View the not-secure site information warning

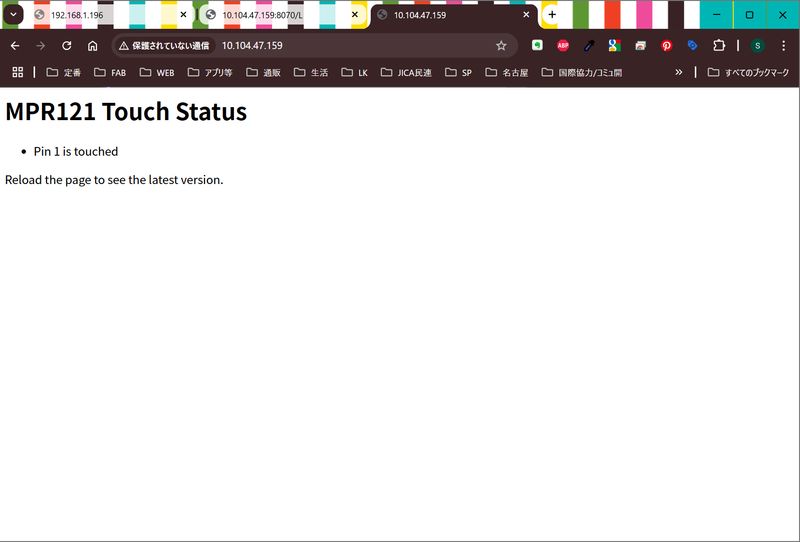point(164,46)
